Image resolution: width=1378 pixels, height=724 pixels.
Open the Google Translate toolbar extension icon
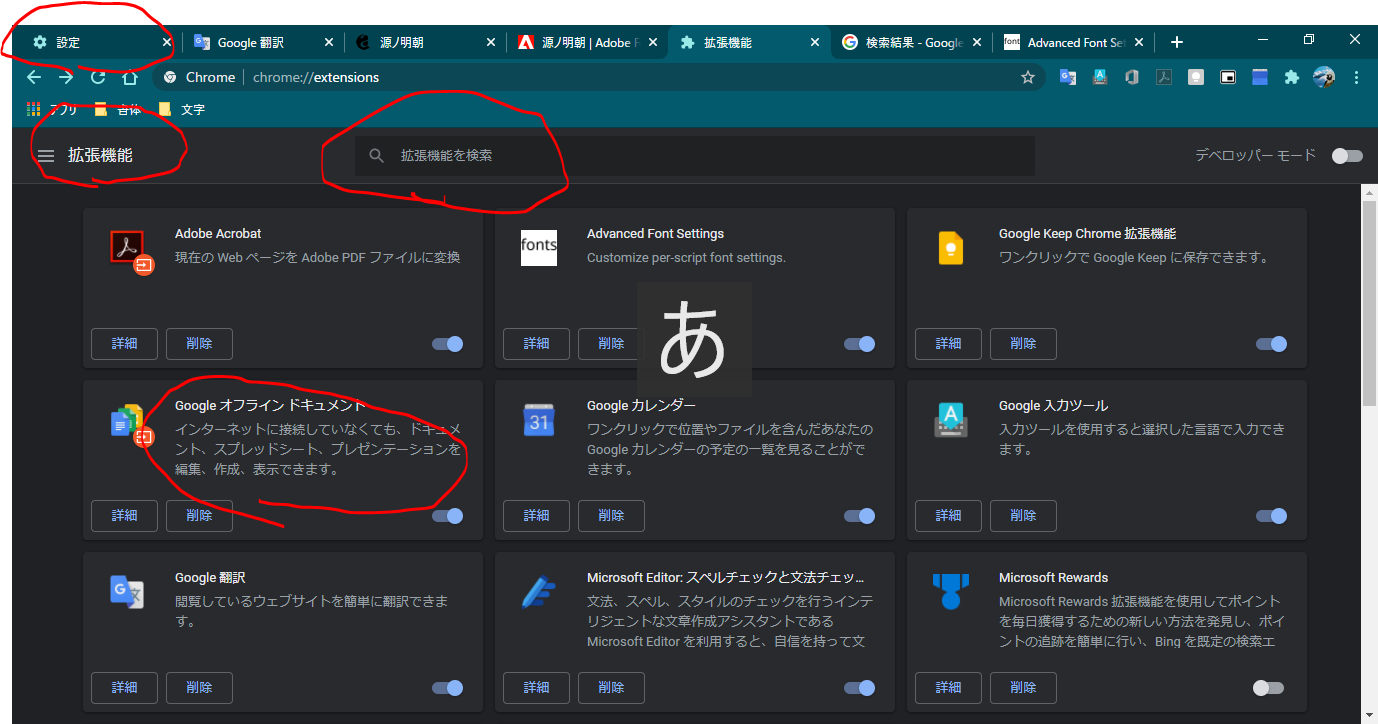click(1067, 77)
